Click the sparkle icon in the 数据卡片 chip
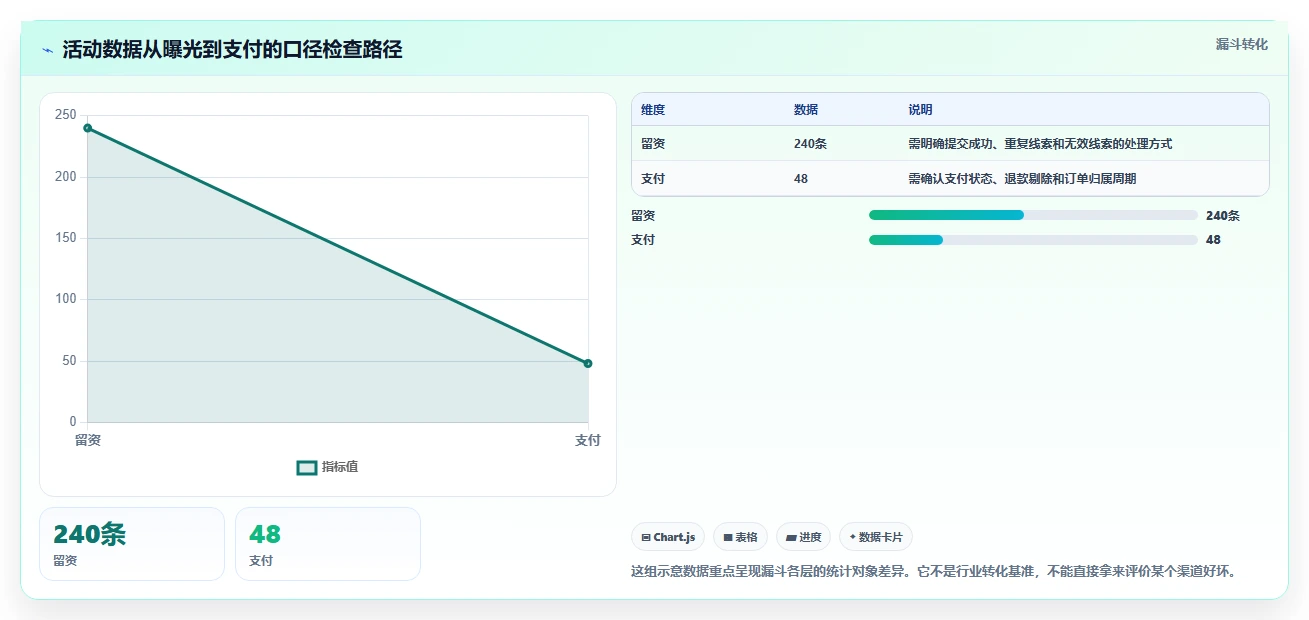The image size is (1309, 620). [x=853, y=537]
